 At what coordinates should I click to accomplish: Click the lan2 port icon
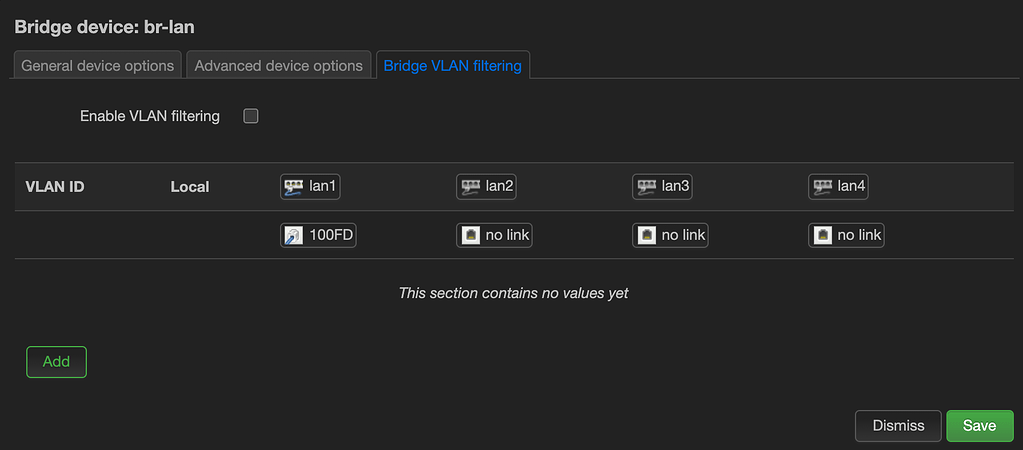470,186
